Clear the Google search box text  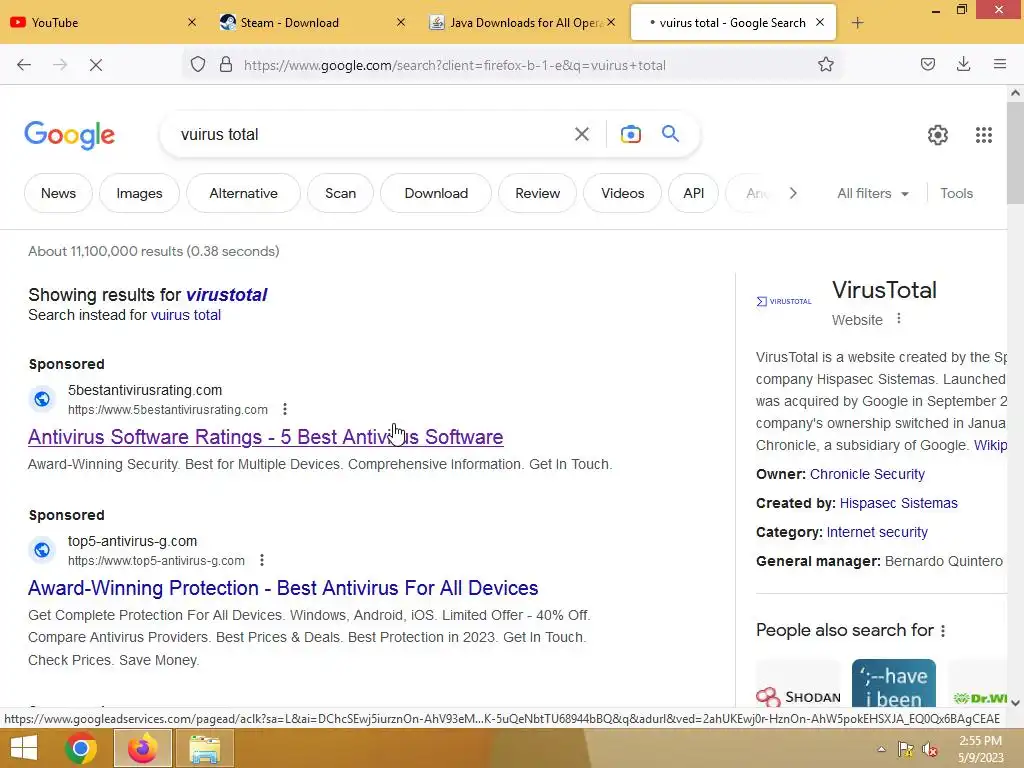(582, 135)
